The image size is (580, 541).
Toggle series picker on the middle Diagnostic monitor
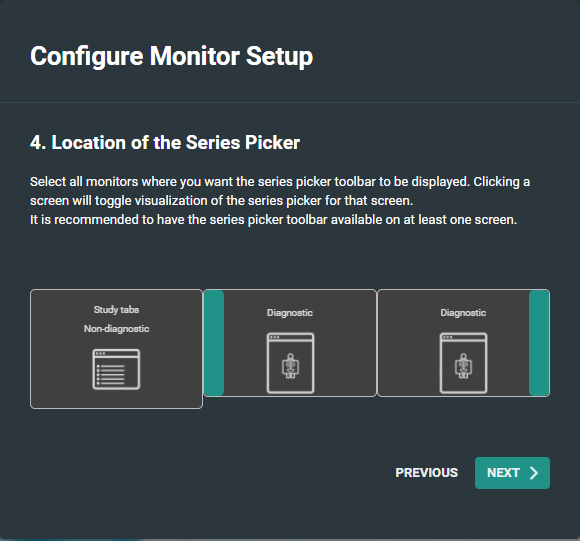coord(290,343)
